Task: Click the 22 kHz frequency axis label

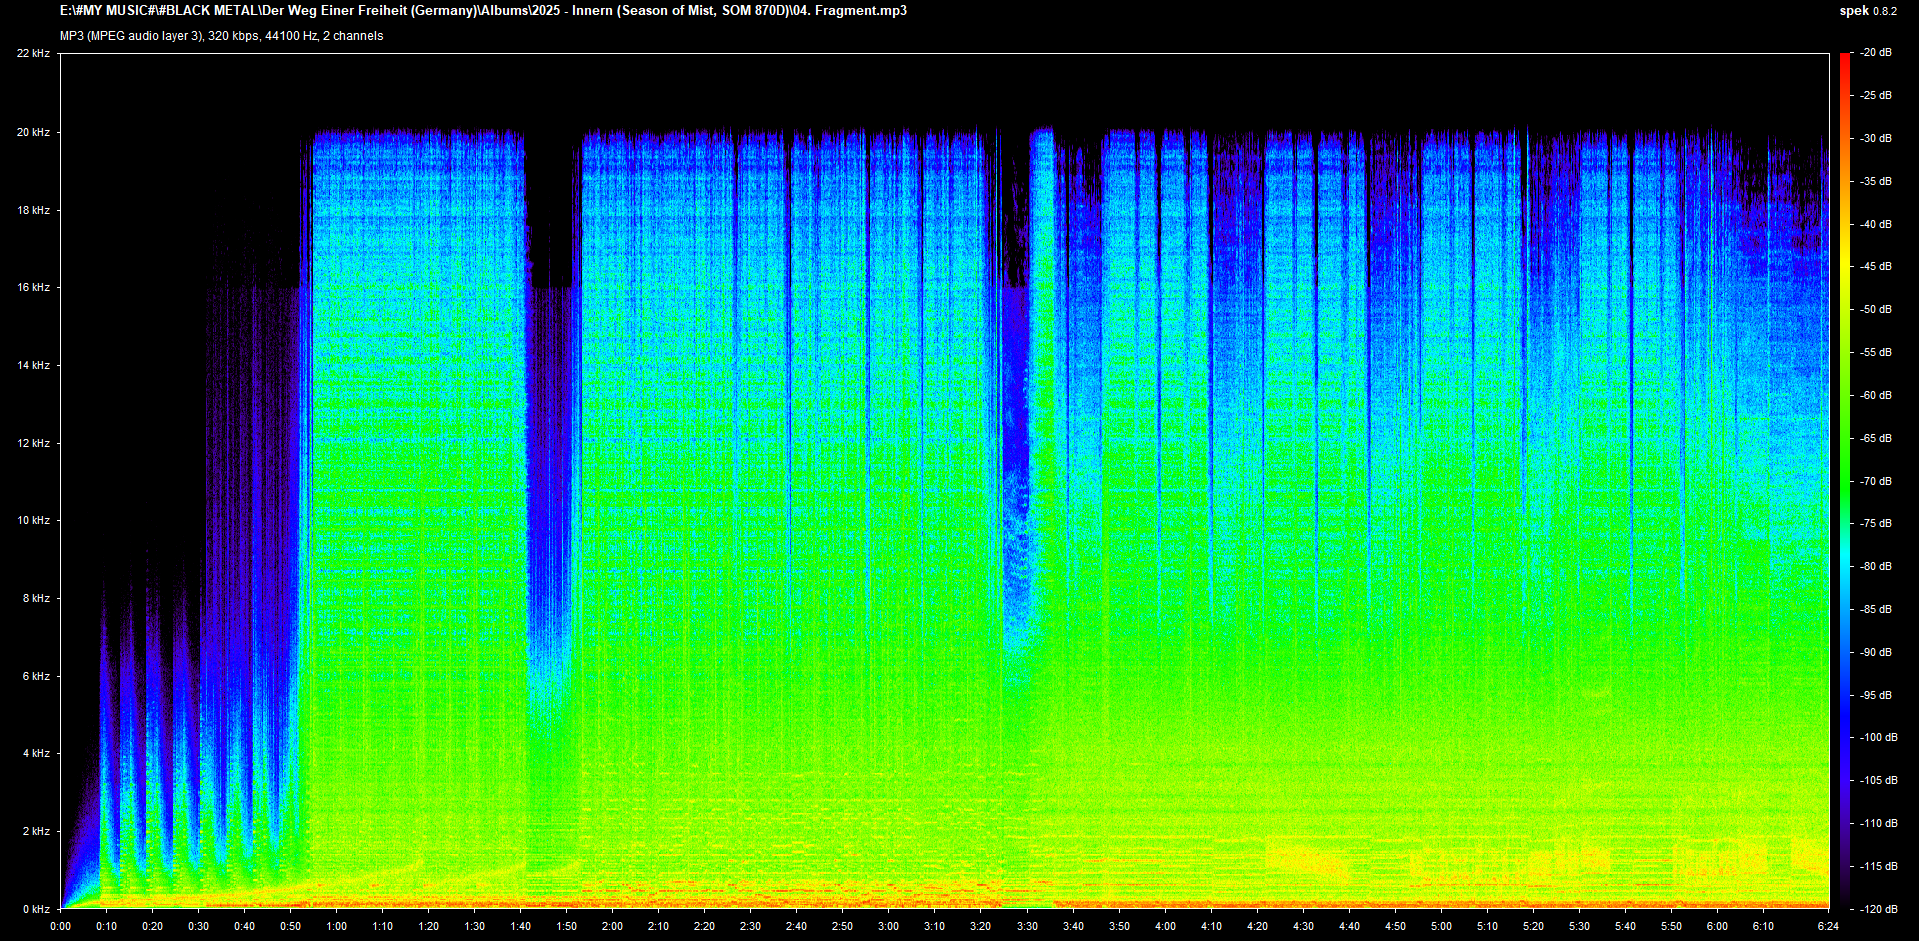Action: point(33,53)
